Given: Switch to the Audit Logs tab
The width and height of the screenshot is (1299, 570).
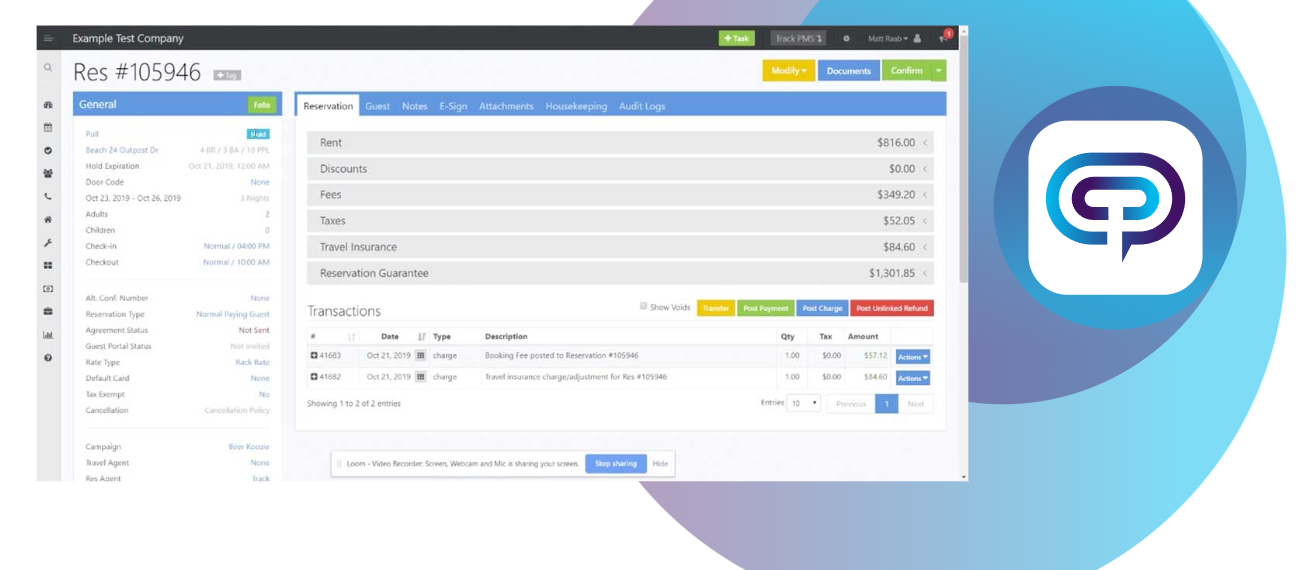Looking at the screenshot, I should tap(642, 106).
